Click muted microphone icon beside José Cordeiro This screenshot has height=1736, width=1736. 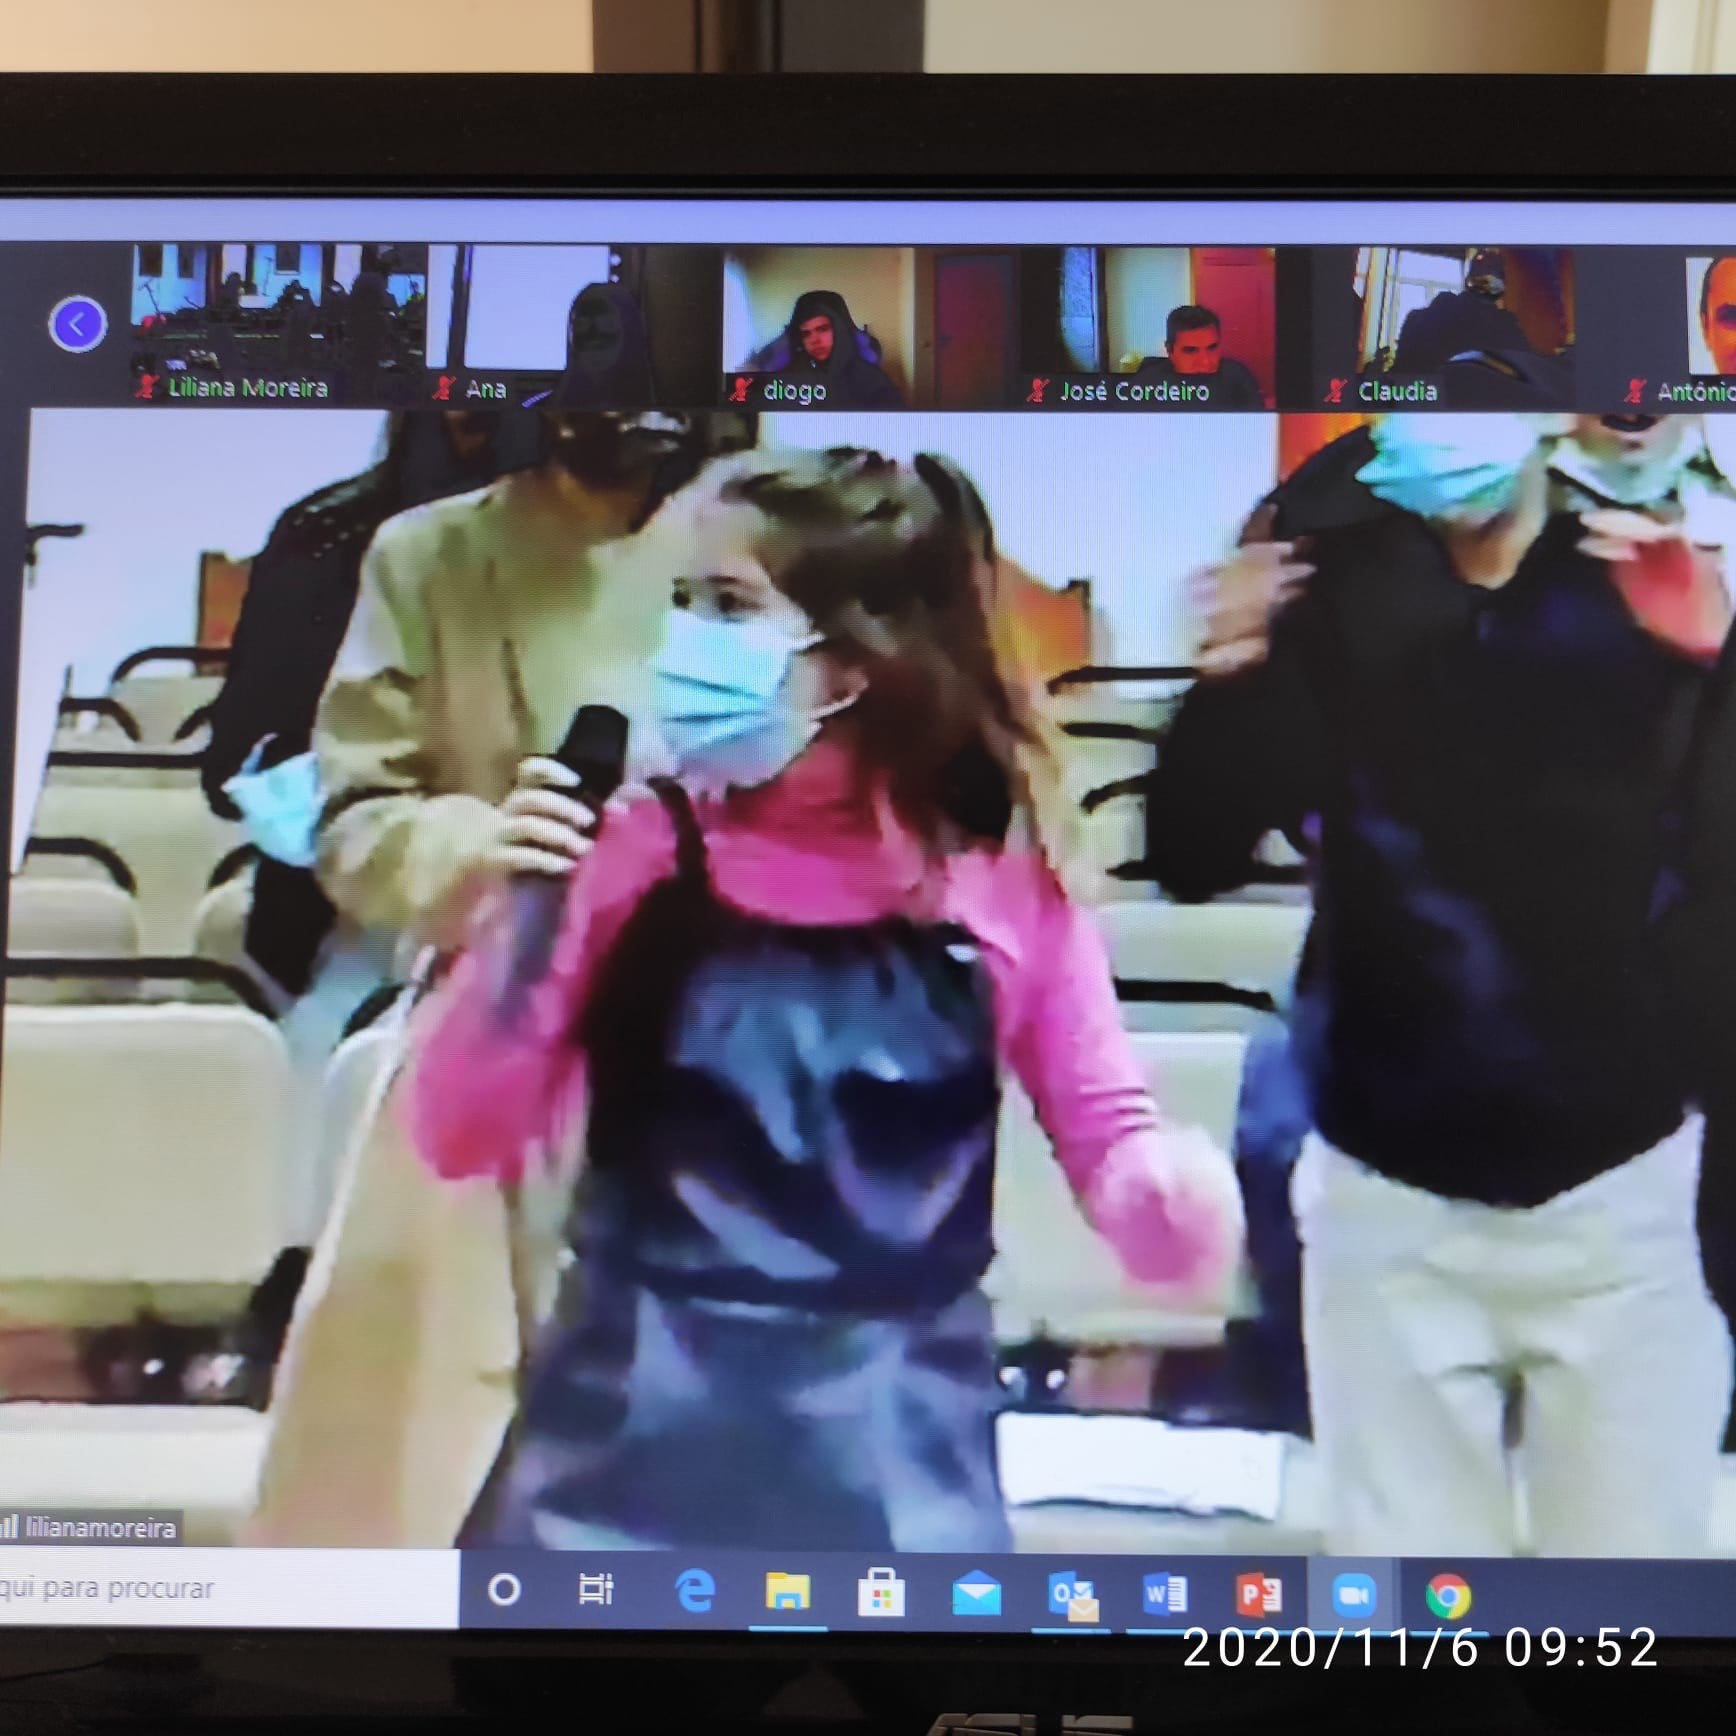(1038, 390)
